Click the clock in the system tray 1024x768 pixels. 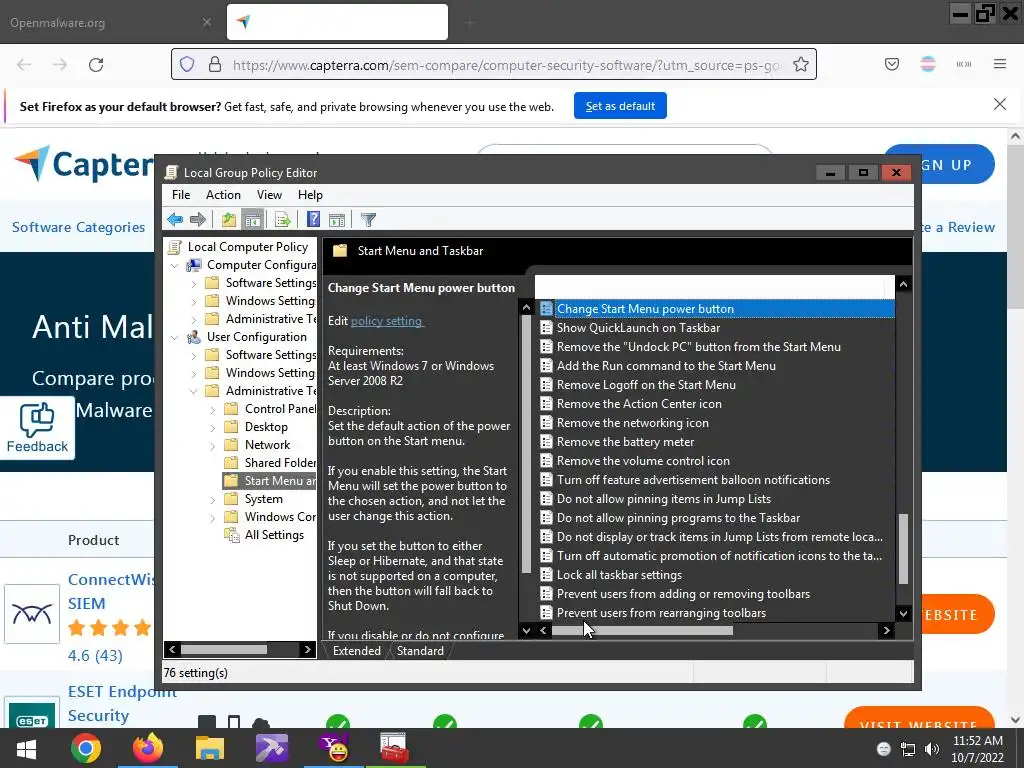978,748
